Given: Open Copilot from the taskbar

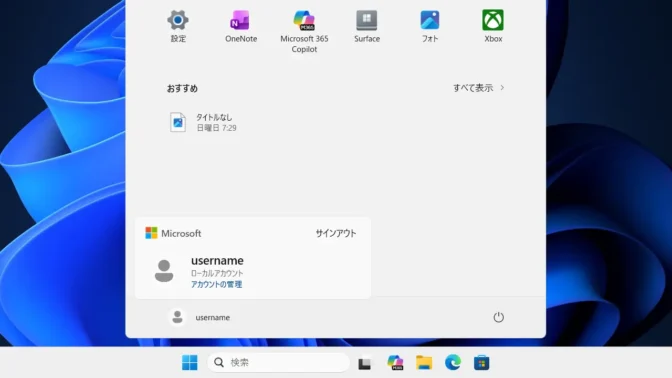Looking at the screenshot, I should 395,363.
